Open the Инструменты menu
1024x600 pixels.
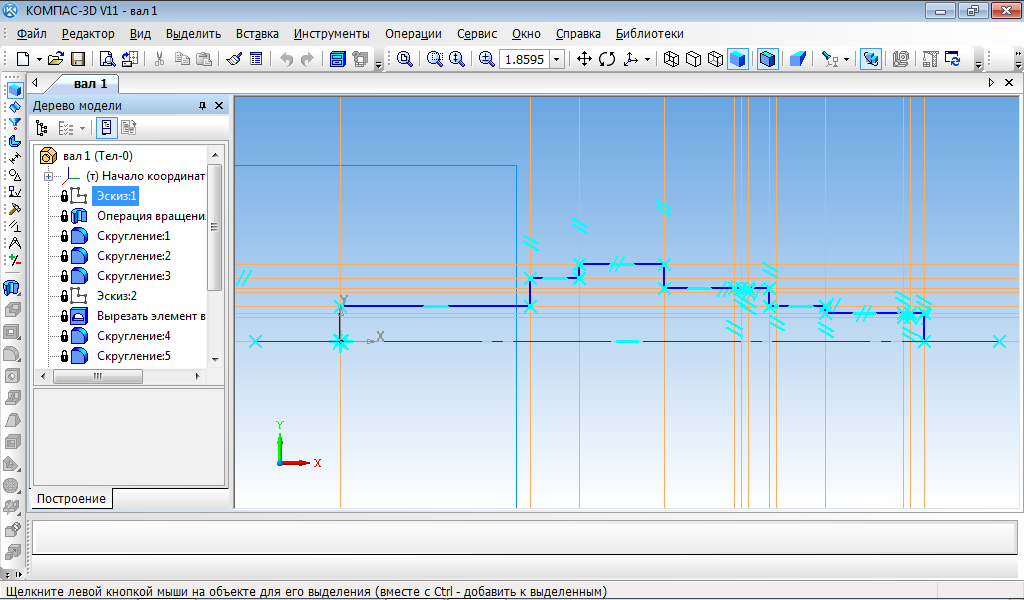tap(332, 34)
